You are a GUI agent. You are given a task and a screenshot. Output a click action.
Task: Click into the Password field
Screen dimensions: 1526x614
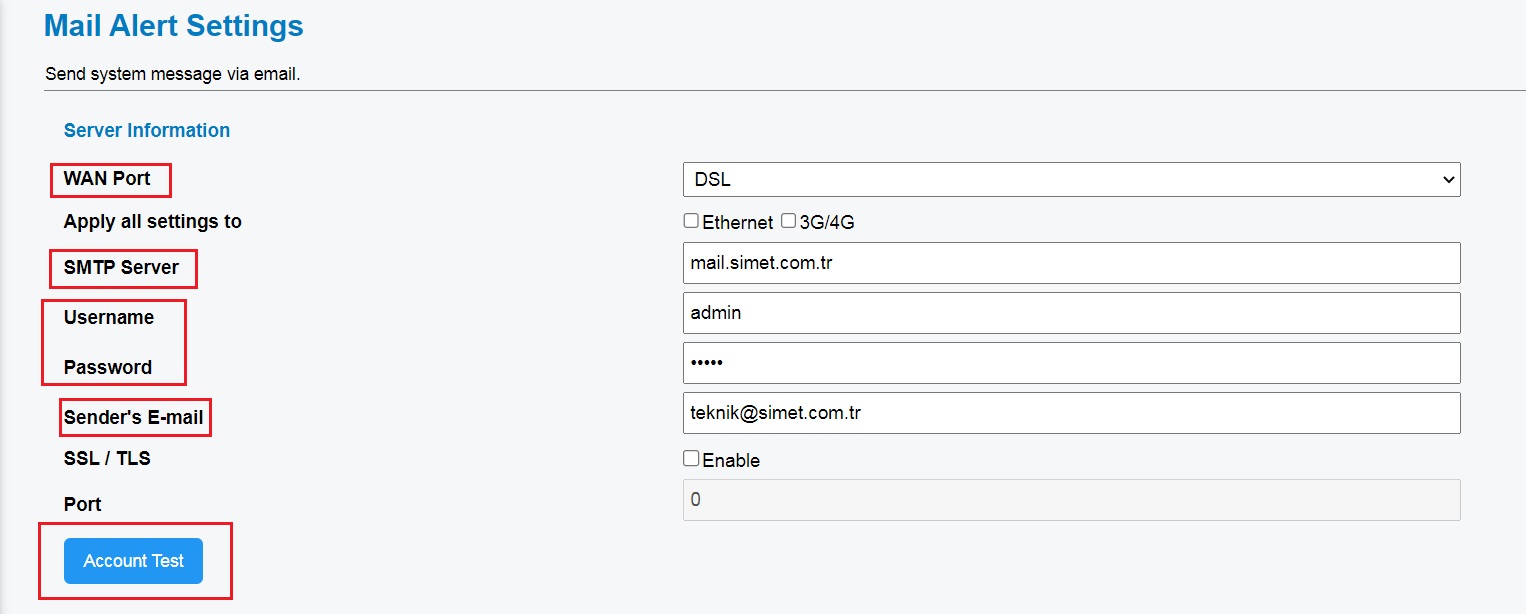coord(1071,363)
